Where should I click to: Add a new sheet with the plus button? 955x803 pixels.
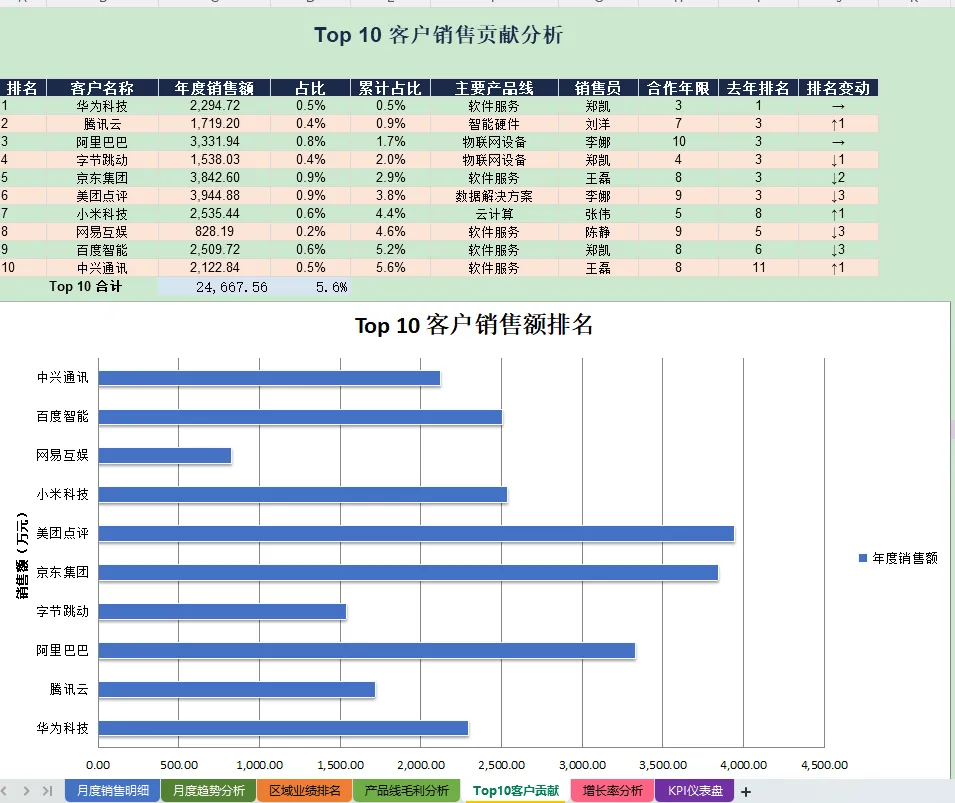[745, 791]
